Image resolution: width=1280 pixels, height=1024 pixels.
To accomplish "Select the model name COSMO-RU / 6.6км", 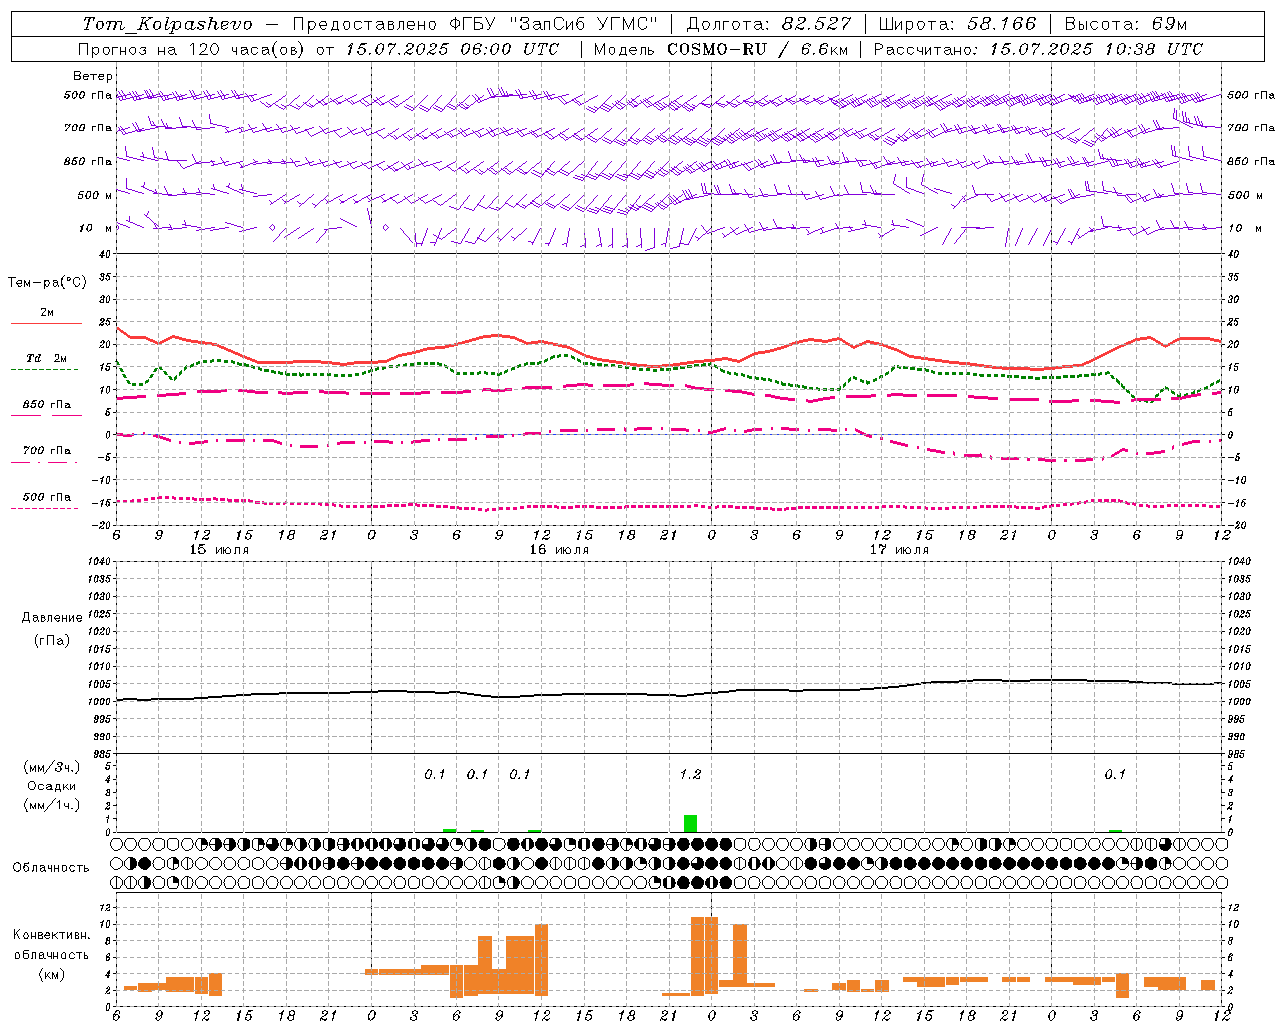I will (x=758, y=49).
